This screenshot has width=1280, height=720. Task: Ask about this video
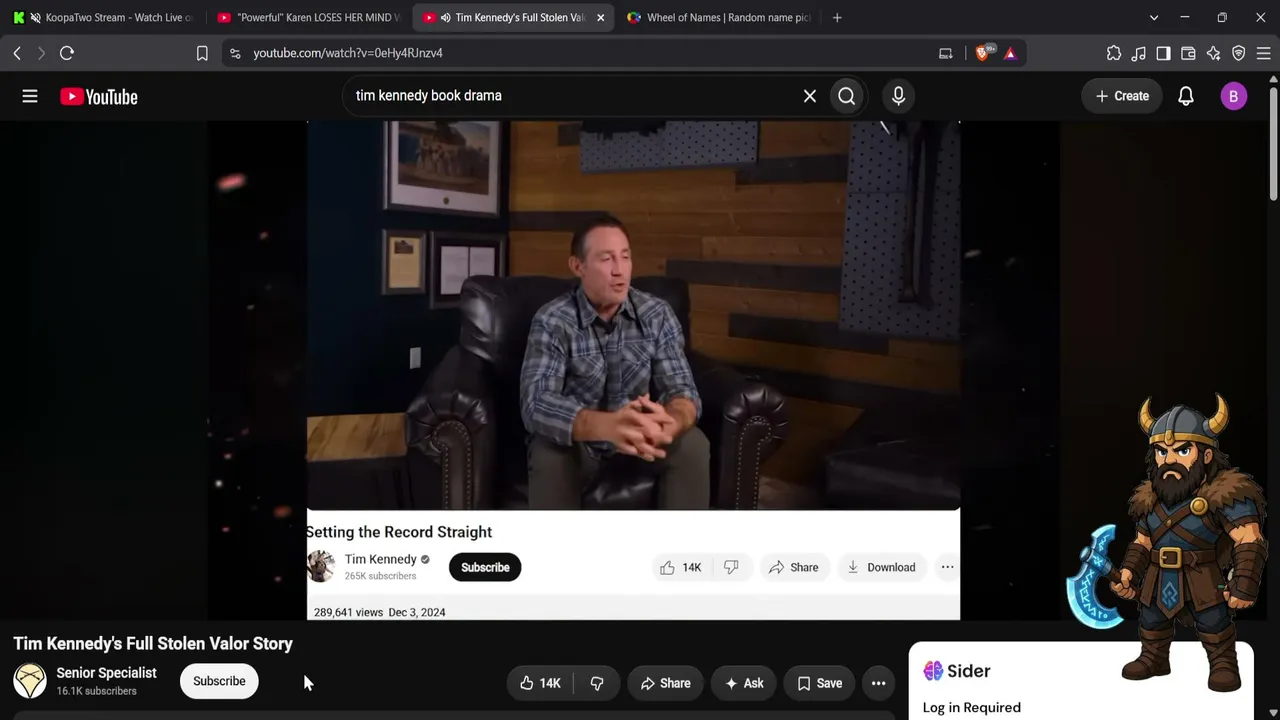point(744,683)
